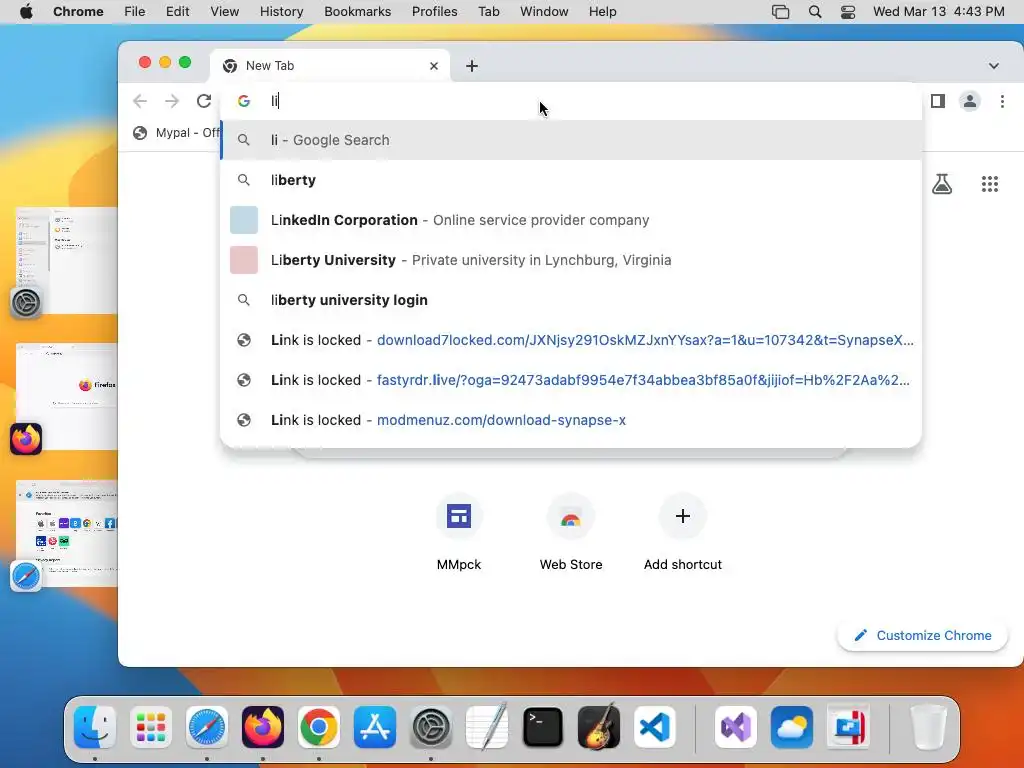Choose the LinkedIn Corporation suggestion
Screen dimensions: 1024x768
(x=571, y=220)
